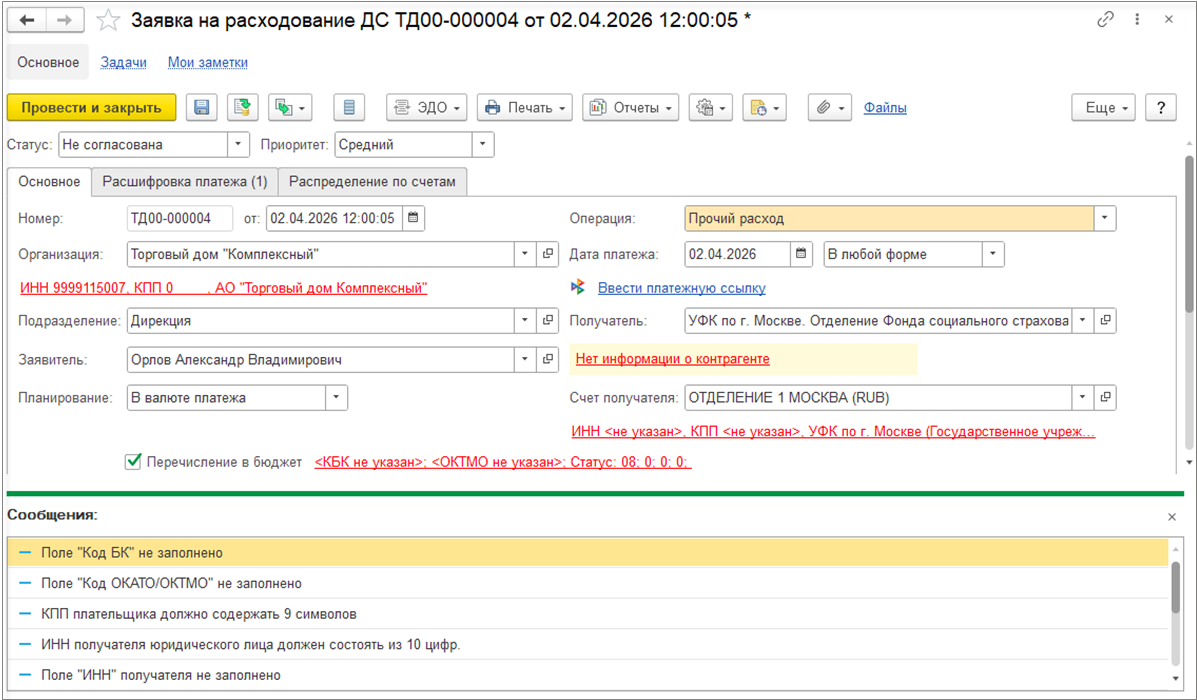
Task: Open the Приоритет dropdown list
Action: [483, 144]
